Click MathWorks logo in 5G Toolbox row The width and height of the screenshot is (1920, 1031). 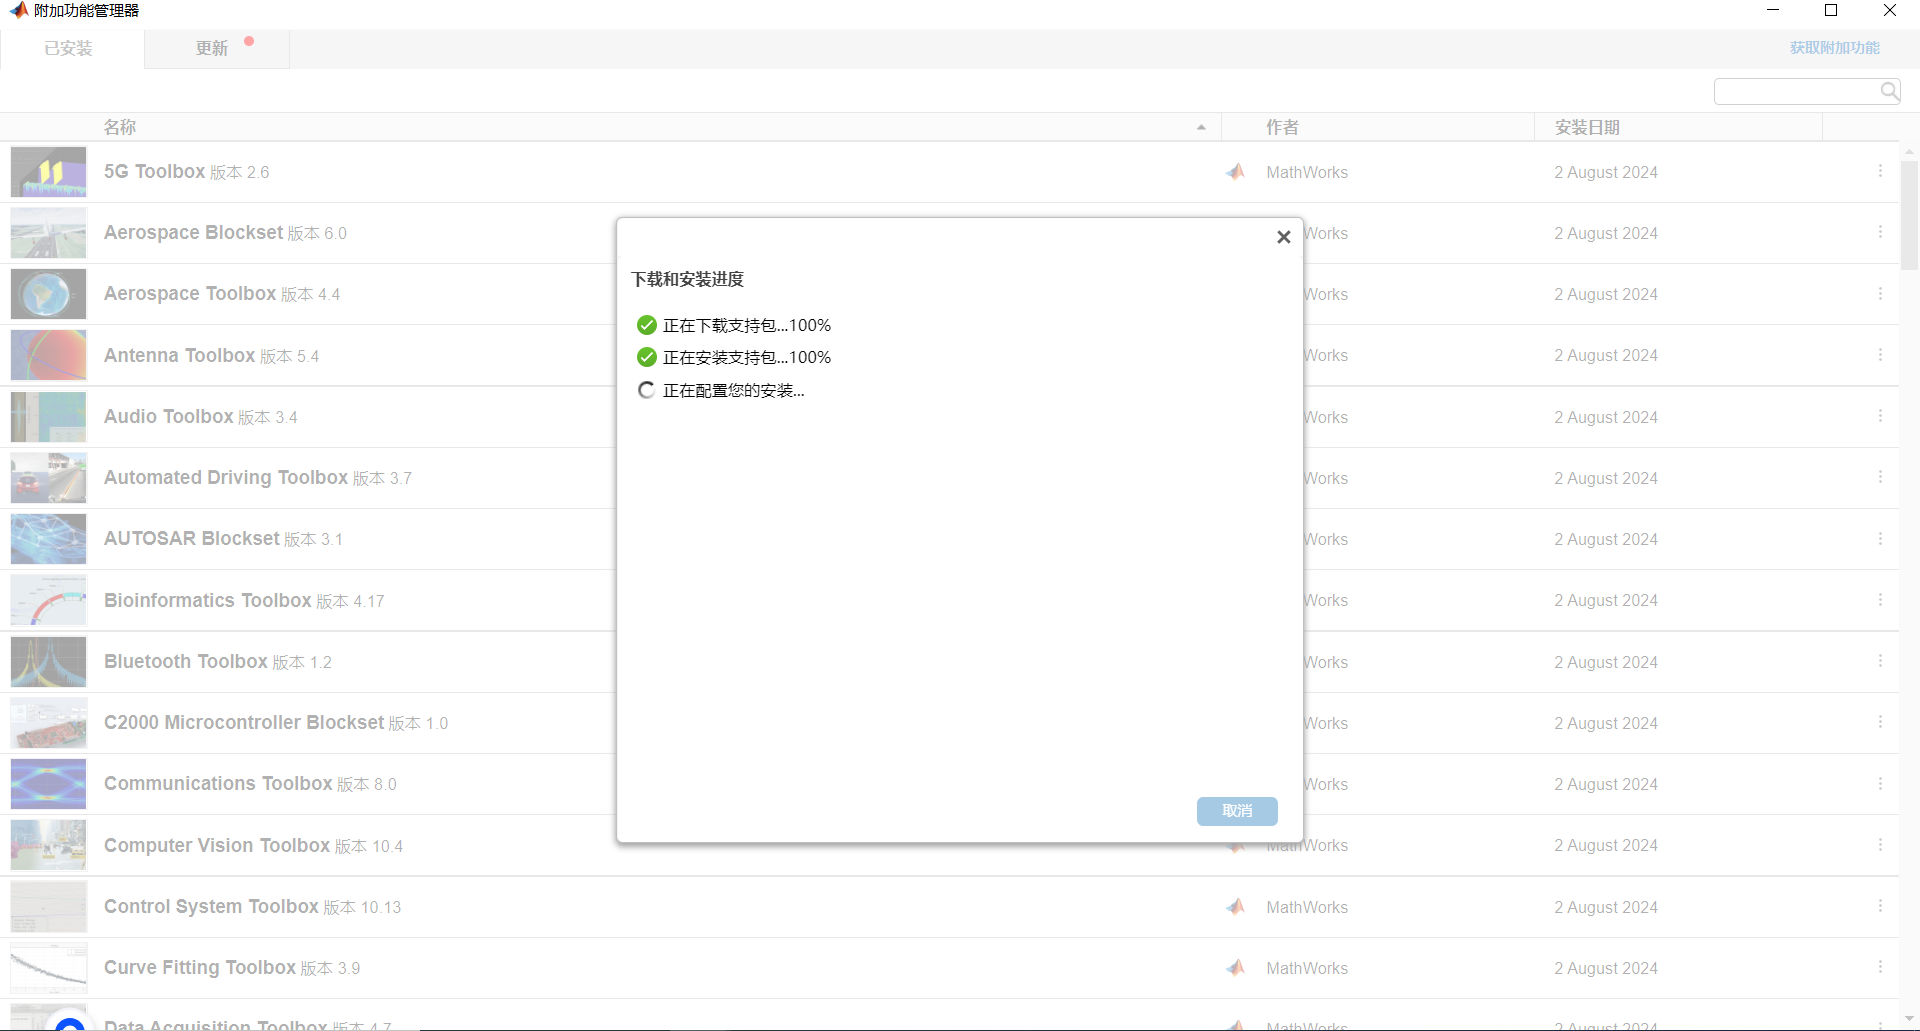click(1236, 172)
